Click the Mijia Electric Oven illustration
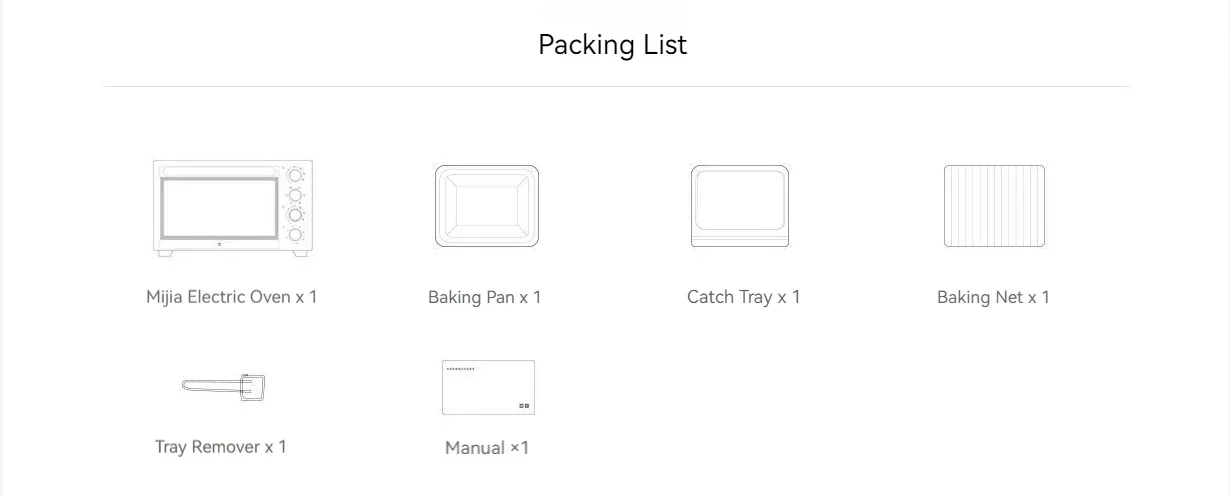The image size is (1230, 496). 232,208
